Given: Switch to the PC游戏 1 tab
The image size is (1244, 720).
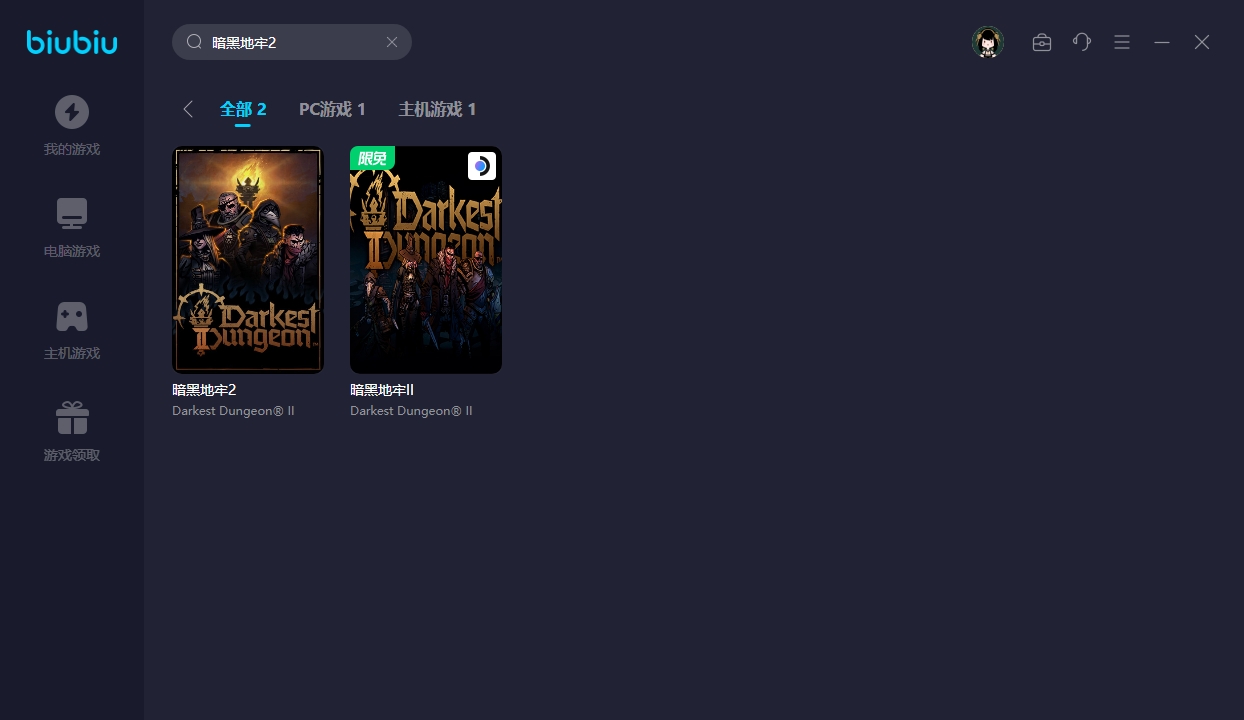Looking at the screenshot, I should 332,109.
